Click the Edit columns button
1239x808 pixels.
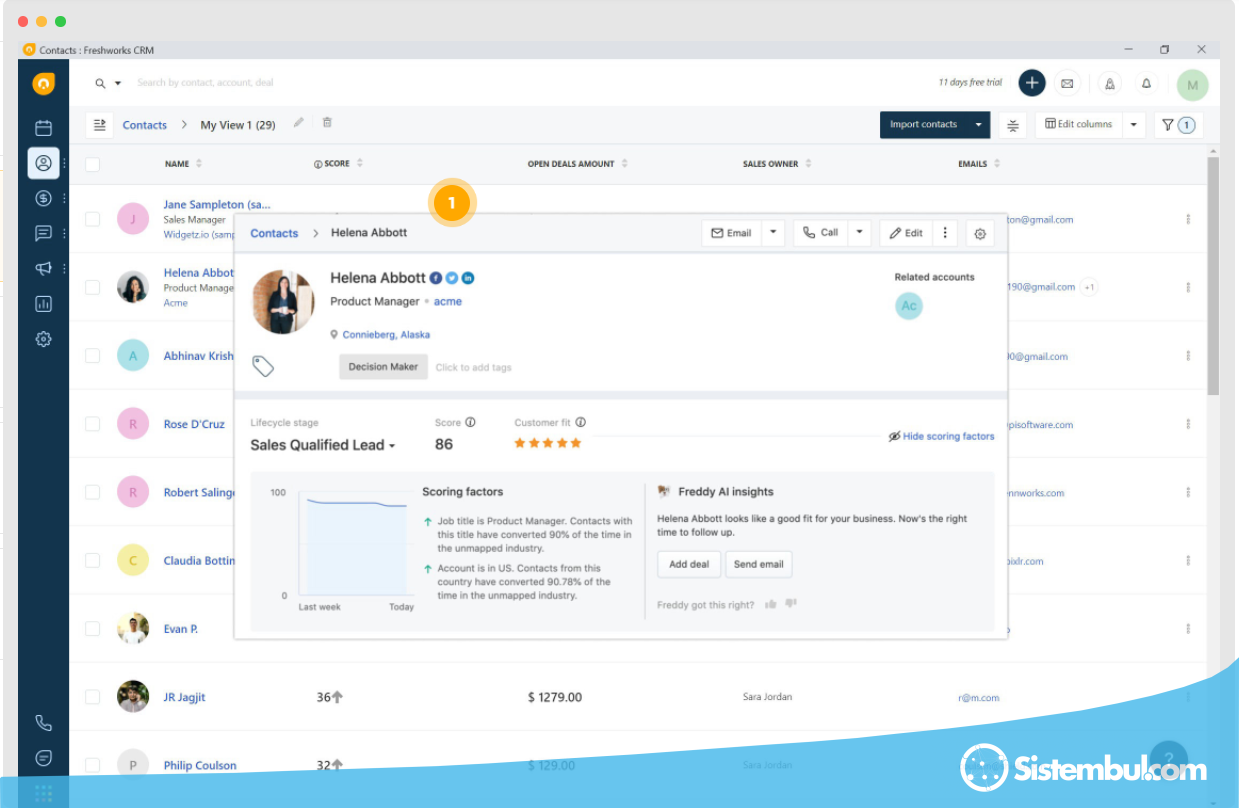point(1079,125)
